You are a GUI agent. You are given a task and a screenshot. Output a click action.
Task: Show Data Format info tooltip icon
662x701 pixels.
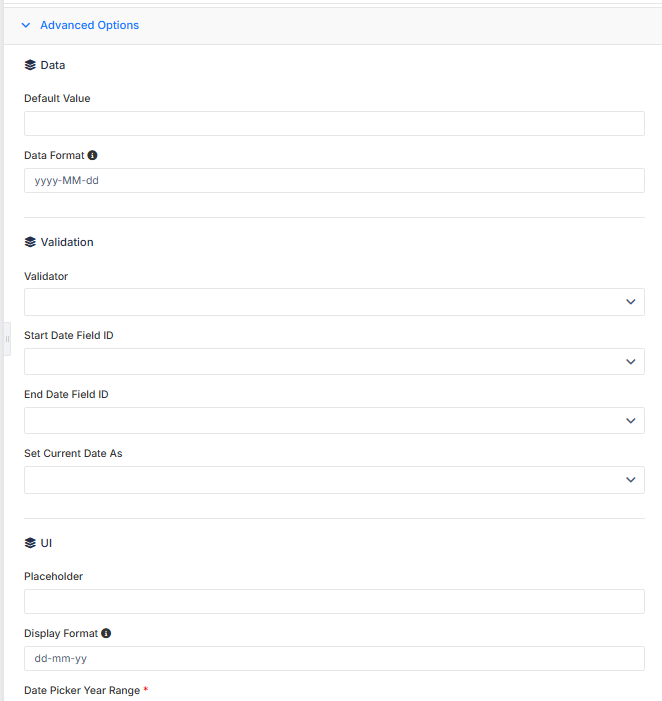coord(93,155)
